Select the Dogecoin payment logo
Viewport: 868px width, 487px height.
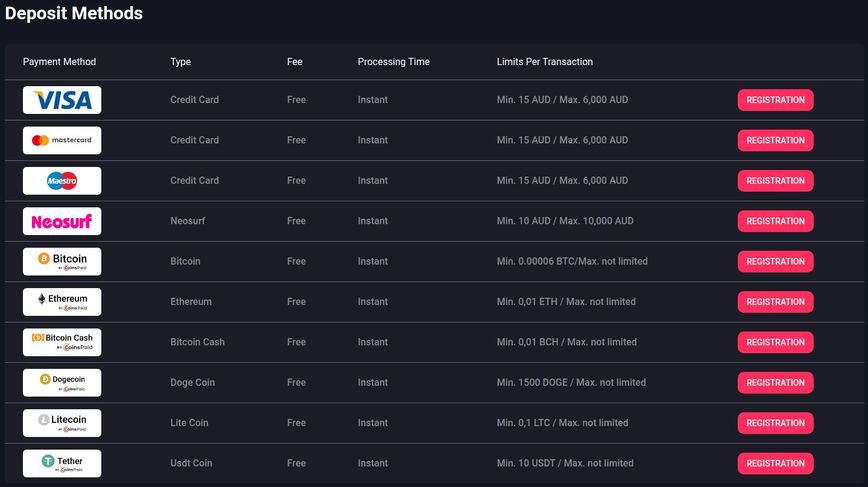(62, 383)
